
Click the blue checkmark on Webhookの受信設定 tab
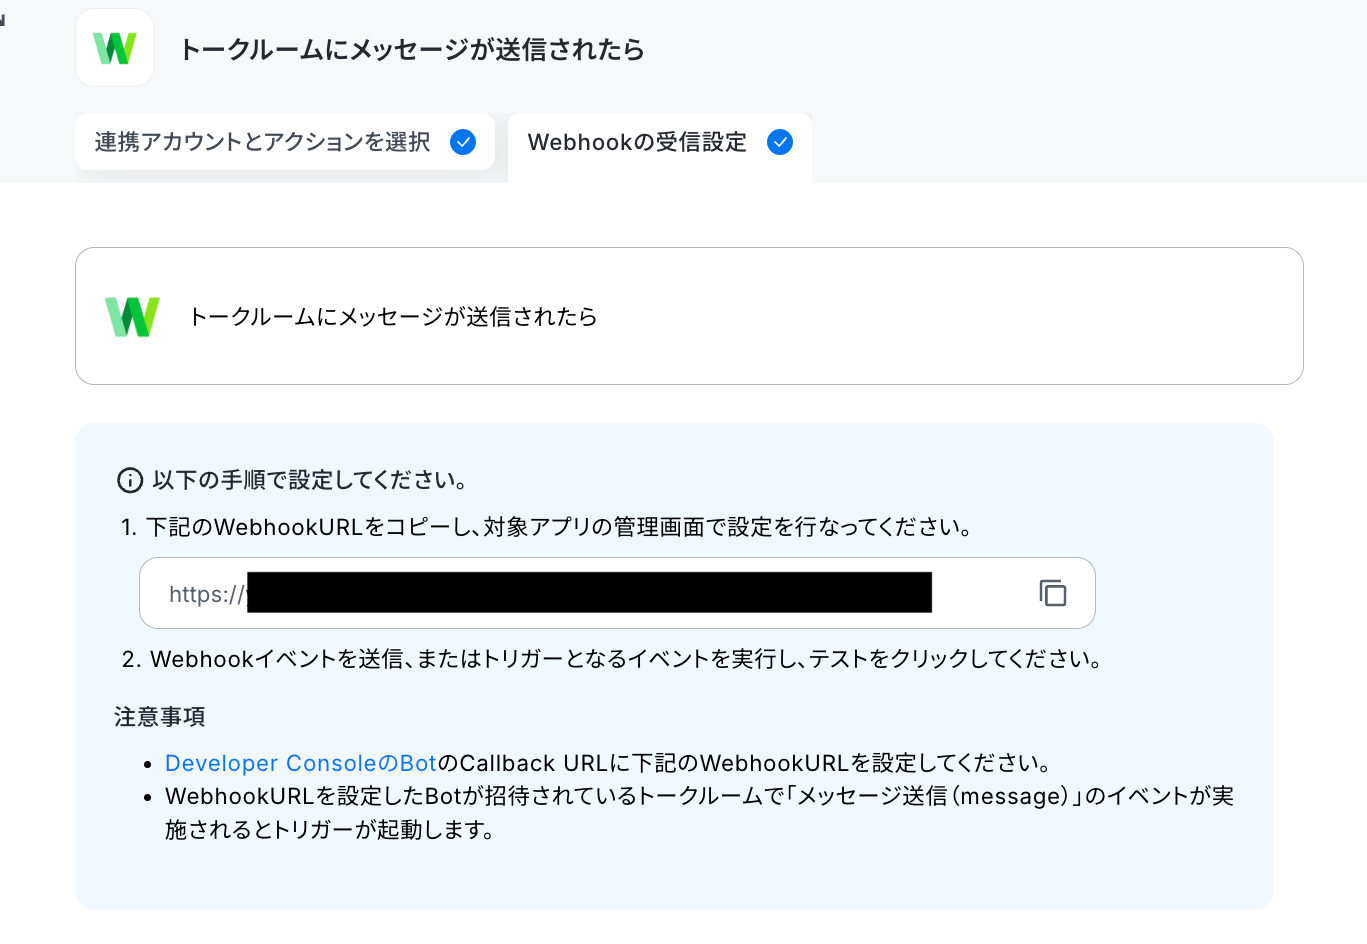point(780,142)
